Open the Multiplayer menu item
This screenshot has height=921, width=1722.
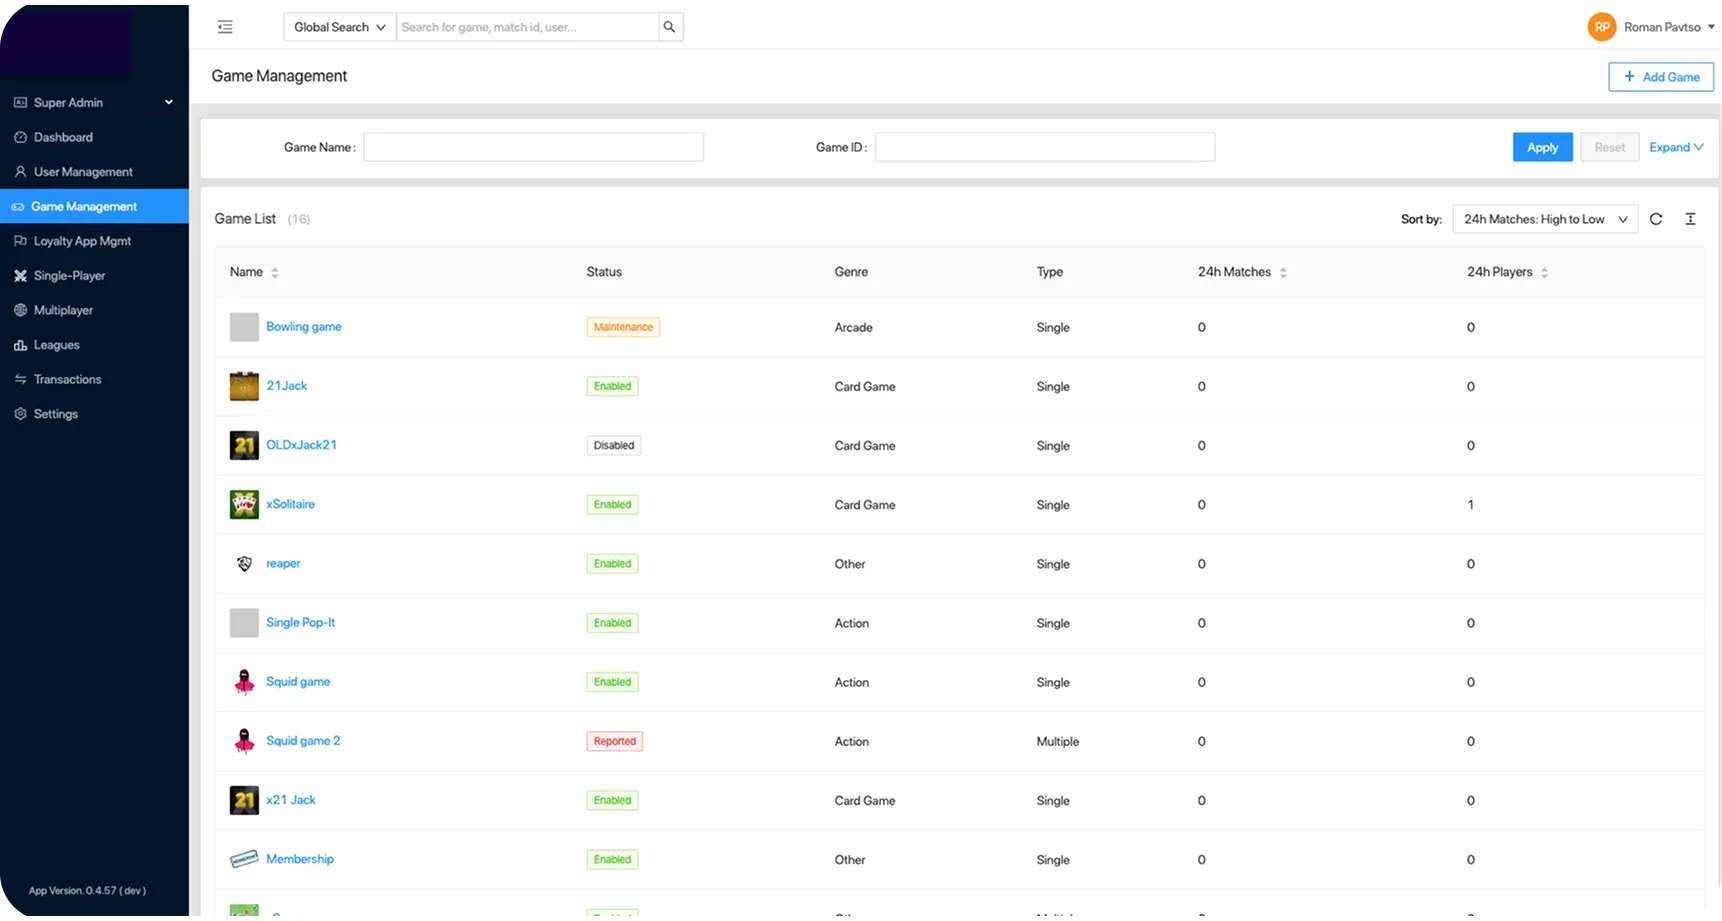pyautogui.click(x=63, y=310)
